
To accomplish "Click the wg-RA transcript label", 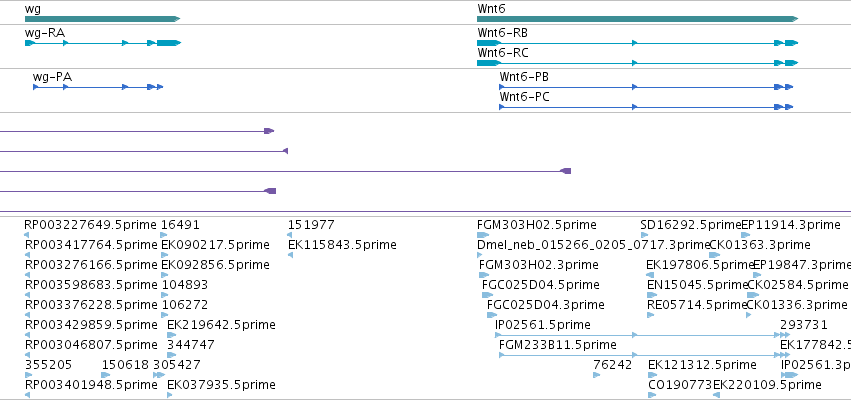I will click(x=45, y=33).
